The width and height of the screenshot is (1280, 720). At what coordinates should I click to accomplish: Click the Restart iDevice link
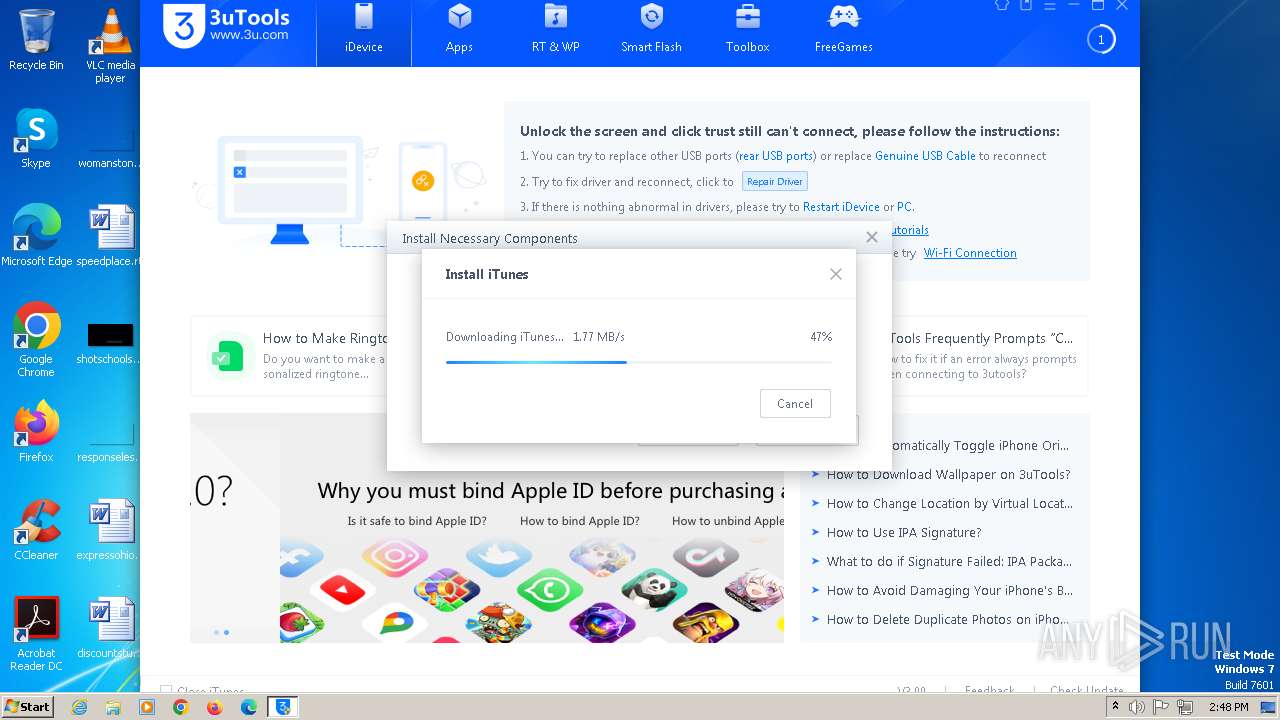click(x=841, y=207)
